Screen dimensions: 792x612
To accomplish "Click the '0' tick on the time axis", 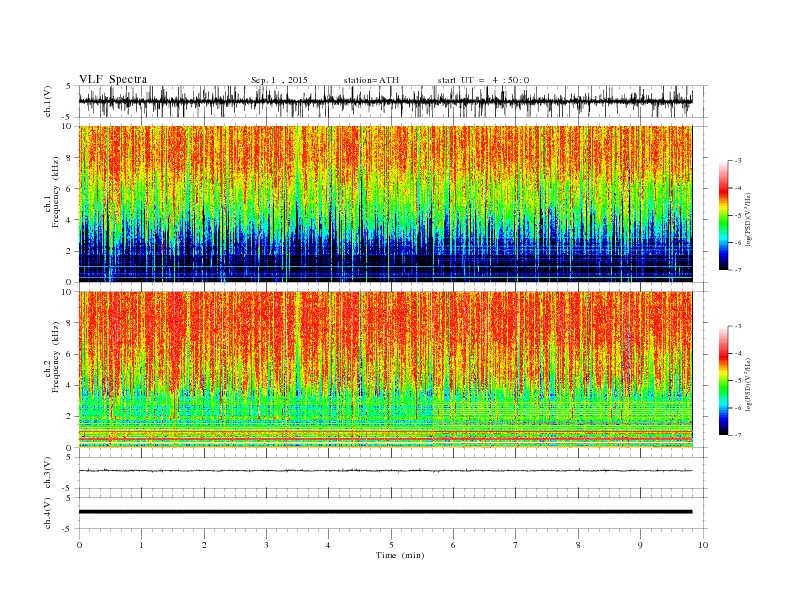I will pyautogui.click(x=79, y=545).
